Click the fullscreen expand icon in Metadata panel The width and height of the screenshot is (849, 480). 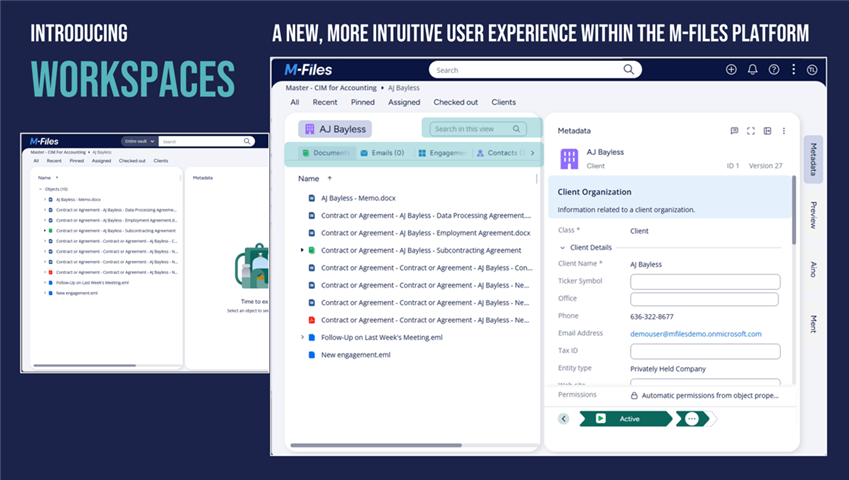(x=751, y=131)
